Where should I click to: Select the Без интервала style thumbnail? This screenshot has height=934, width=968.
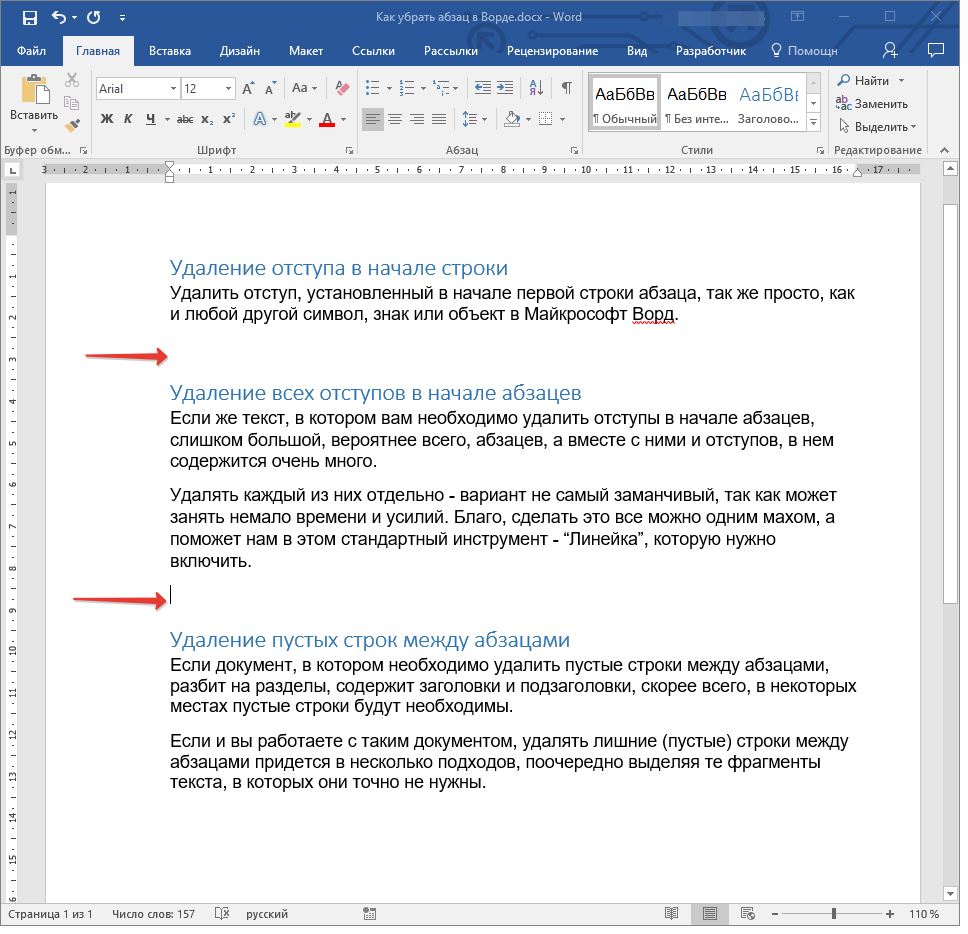(697, 102)
